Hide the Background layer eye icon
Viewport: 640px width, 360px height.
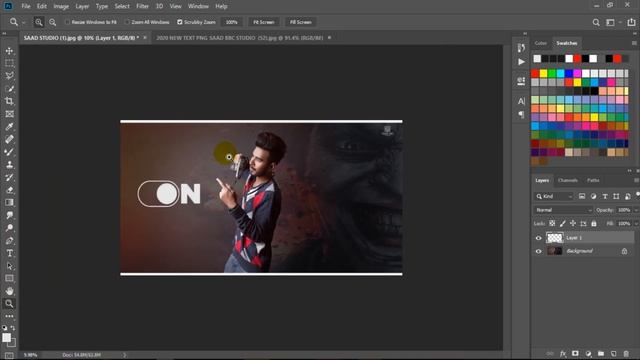[x=538, y=251]
